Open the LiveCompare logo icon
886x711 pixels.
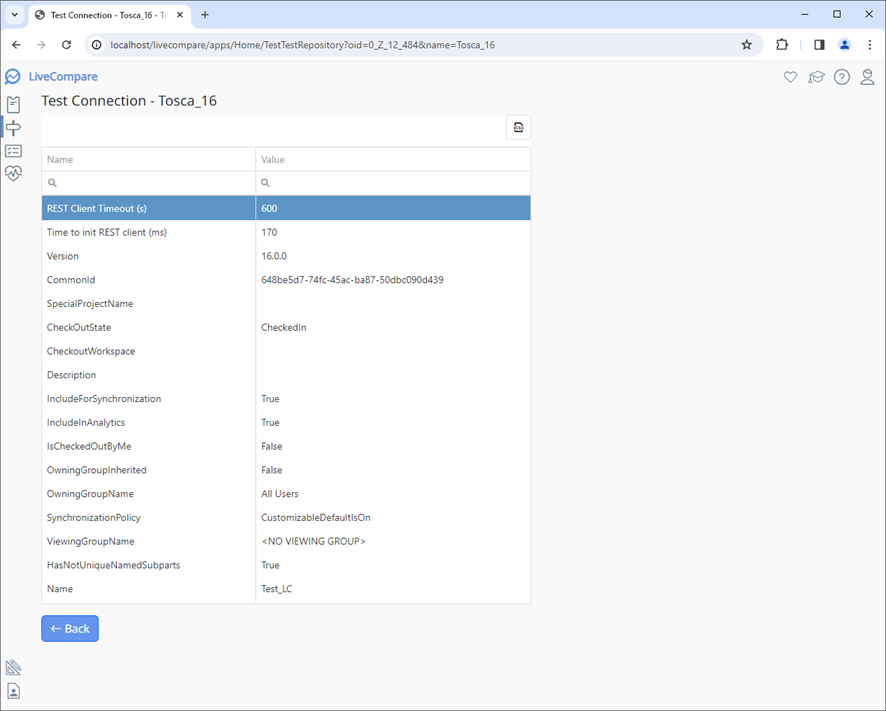tap(13, 76)
